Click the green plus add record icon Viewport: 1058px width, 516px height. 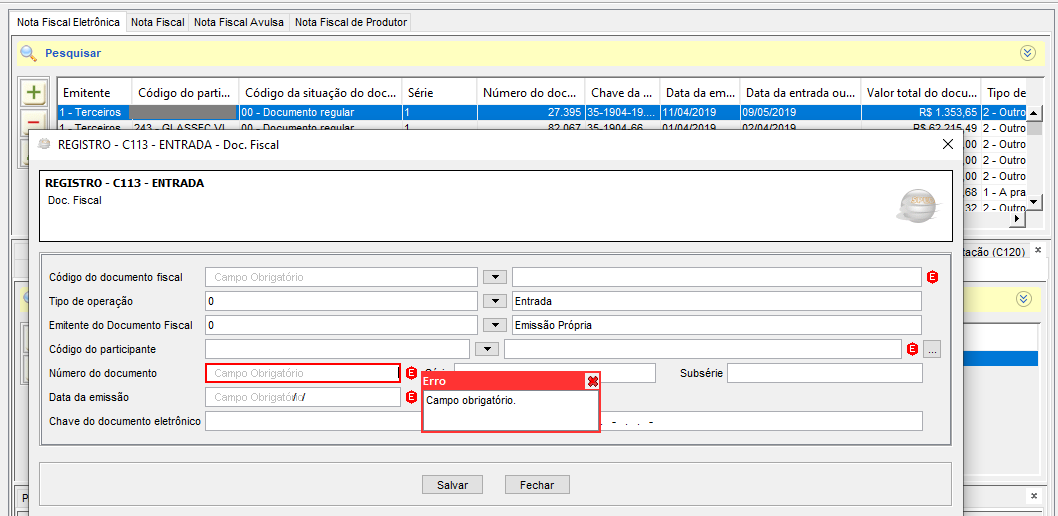pyautogui.click(x=34, y=93)
